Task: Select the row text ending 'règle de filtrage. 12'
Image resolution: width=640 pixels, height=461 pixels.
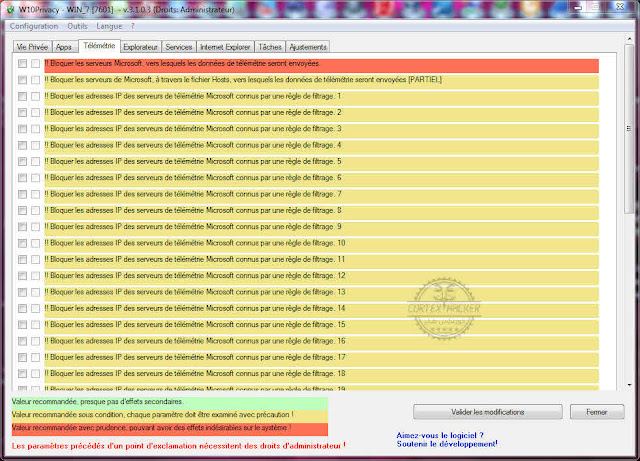Action: tap(195, 276)
